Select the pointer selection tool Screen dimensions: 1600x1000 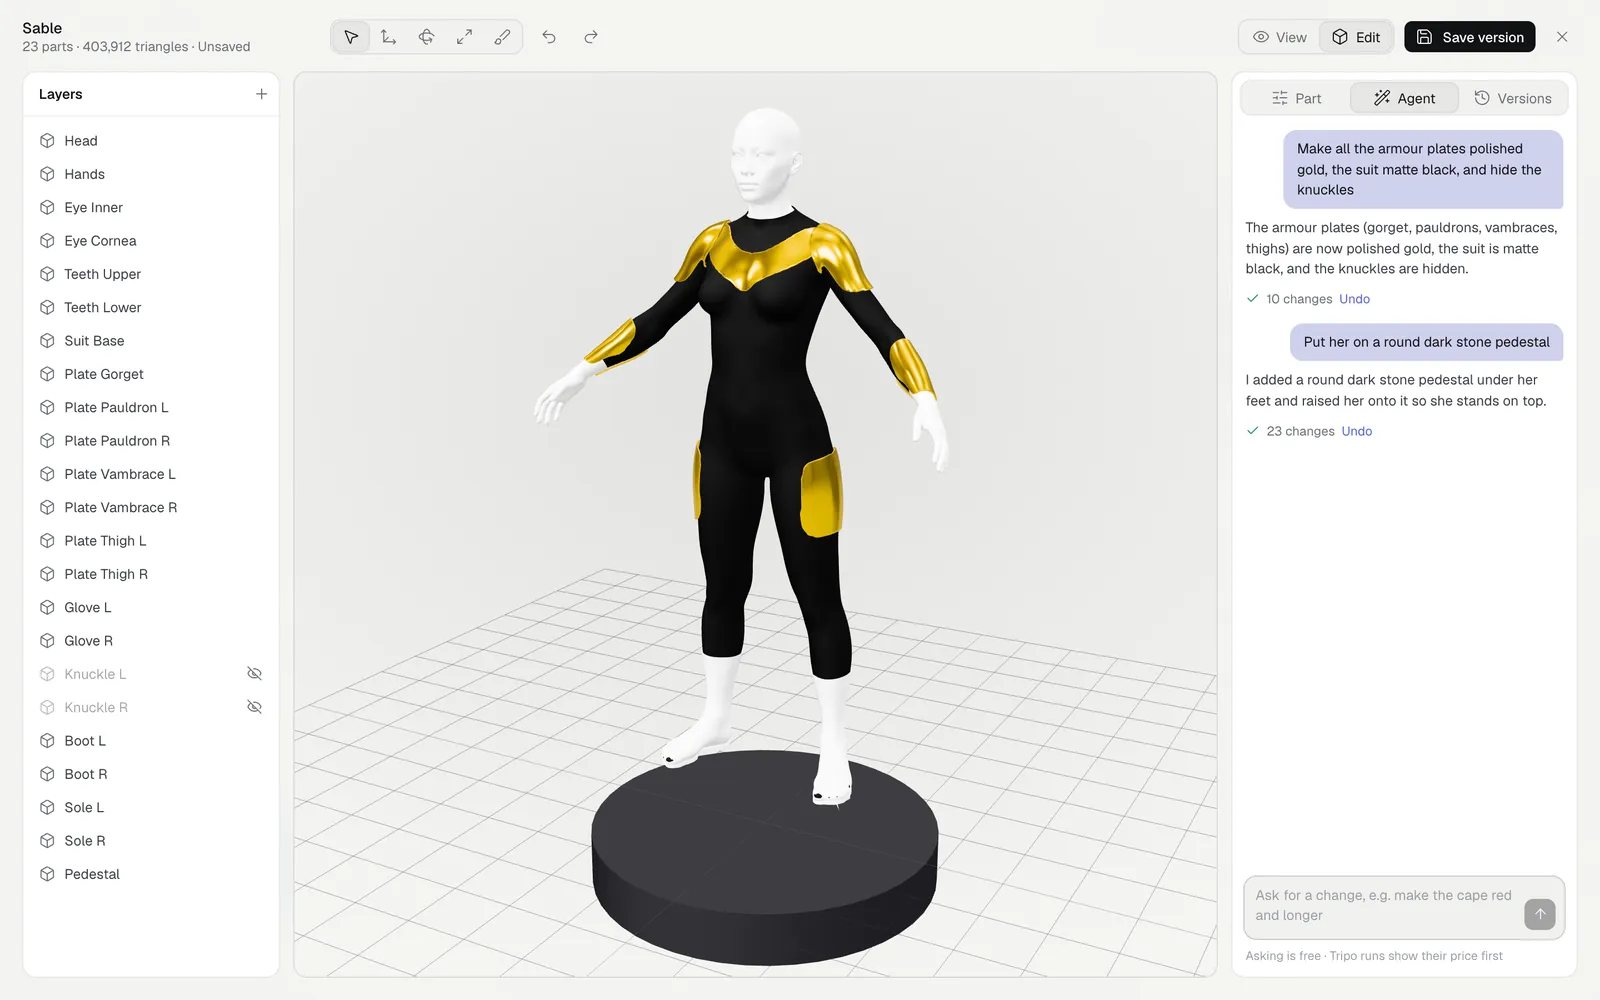pyautogui.click(x=351, y=37)
